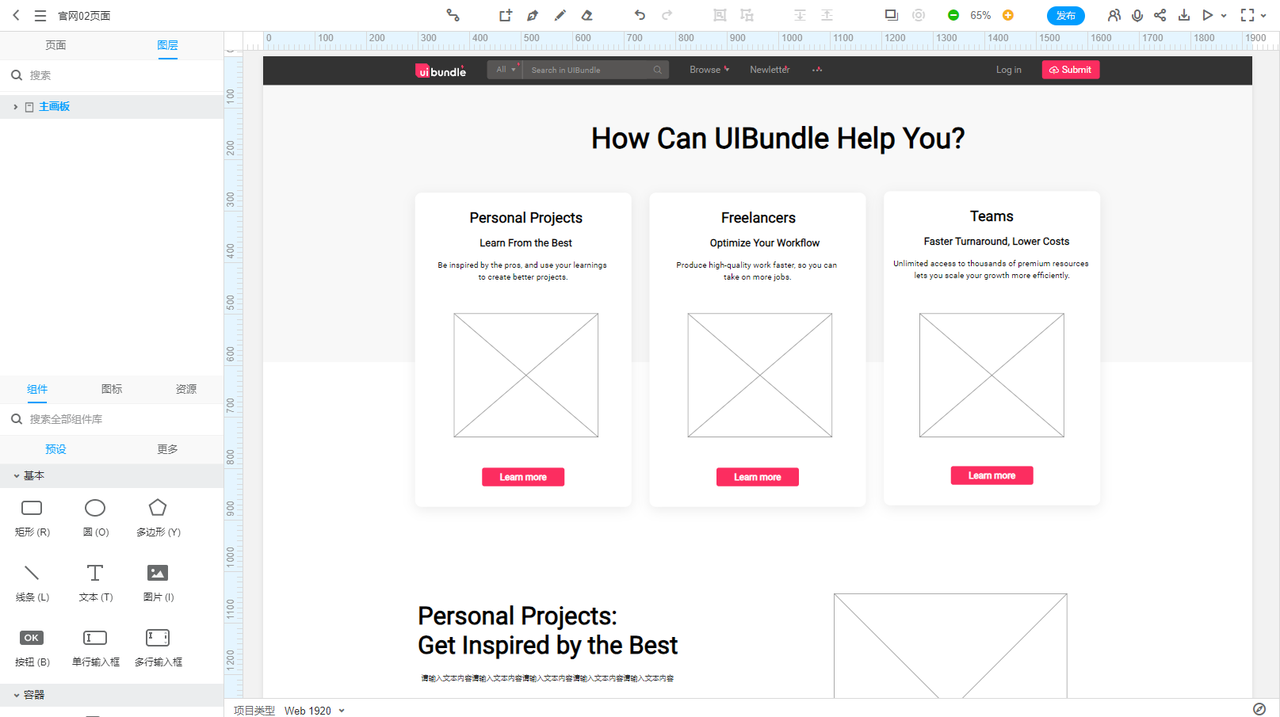Open the All filter dropdown in canvas search
The width and height of the screenshot is (1280, 717).
pos(505,70)
